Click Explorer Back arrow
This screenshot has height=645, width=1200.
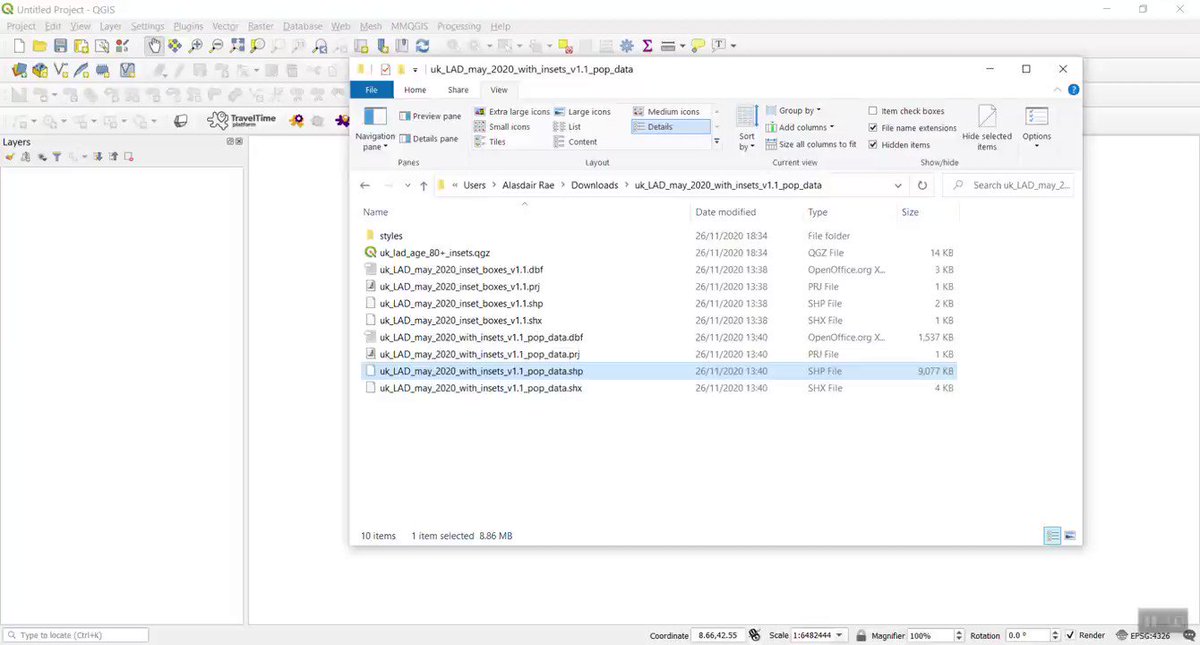365,186
